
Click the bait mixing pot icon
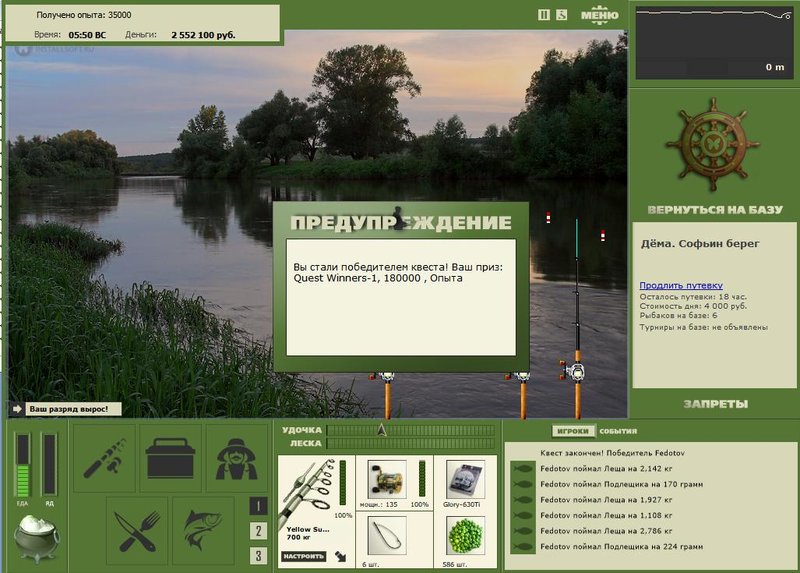click(x=36, y=538)
